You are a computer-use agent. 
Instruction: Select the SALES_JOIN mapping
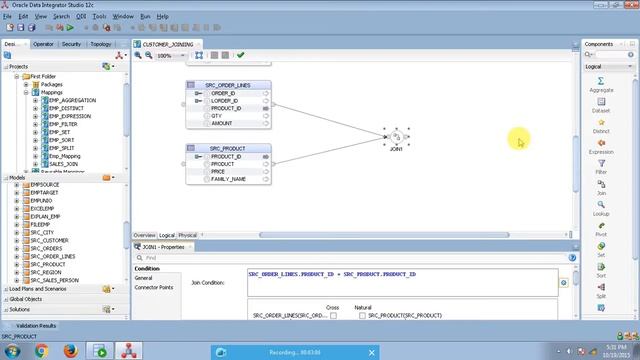[63, 164]
